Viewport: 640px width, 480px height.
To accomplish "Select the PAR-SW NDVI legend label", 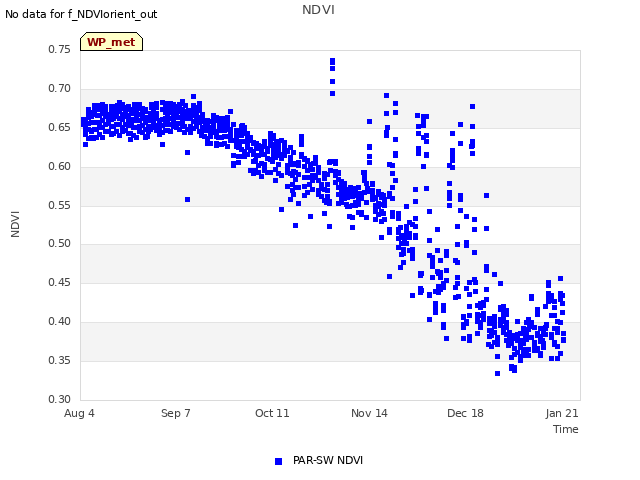I will click(328, 460).
